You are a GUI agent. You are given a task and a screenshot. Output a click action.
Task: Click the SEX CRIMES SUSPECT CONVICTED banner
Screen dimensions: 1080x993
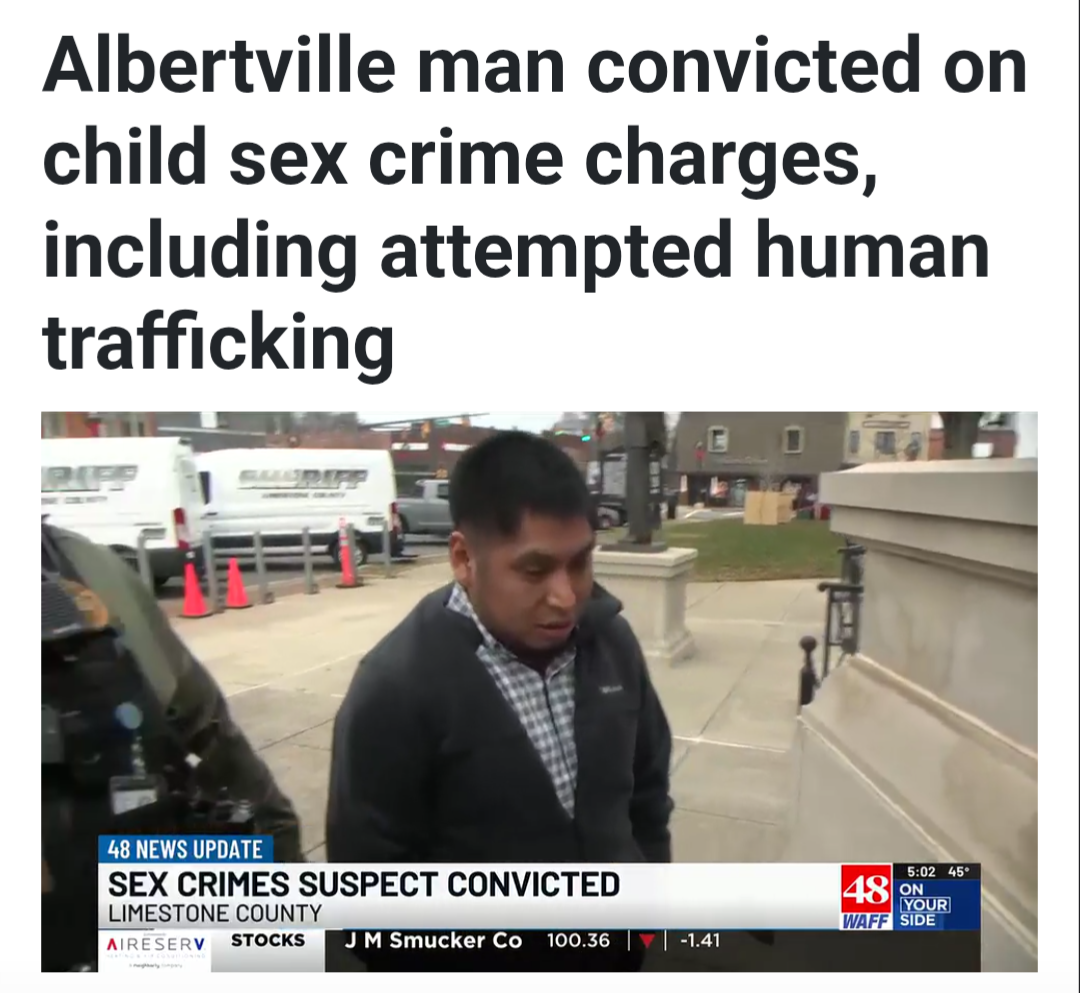[x=364, y=884]
